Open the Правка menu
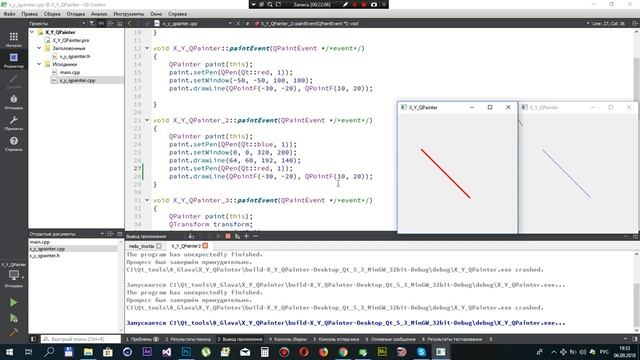Image resolution: width=640 pixels, height=360 pixels. click(29, 14)
